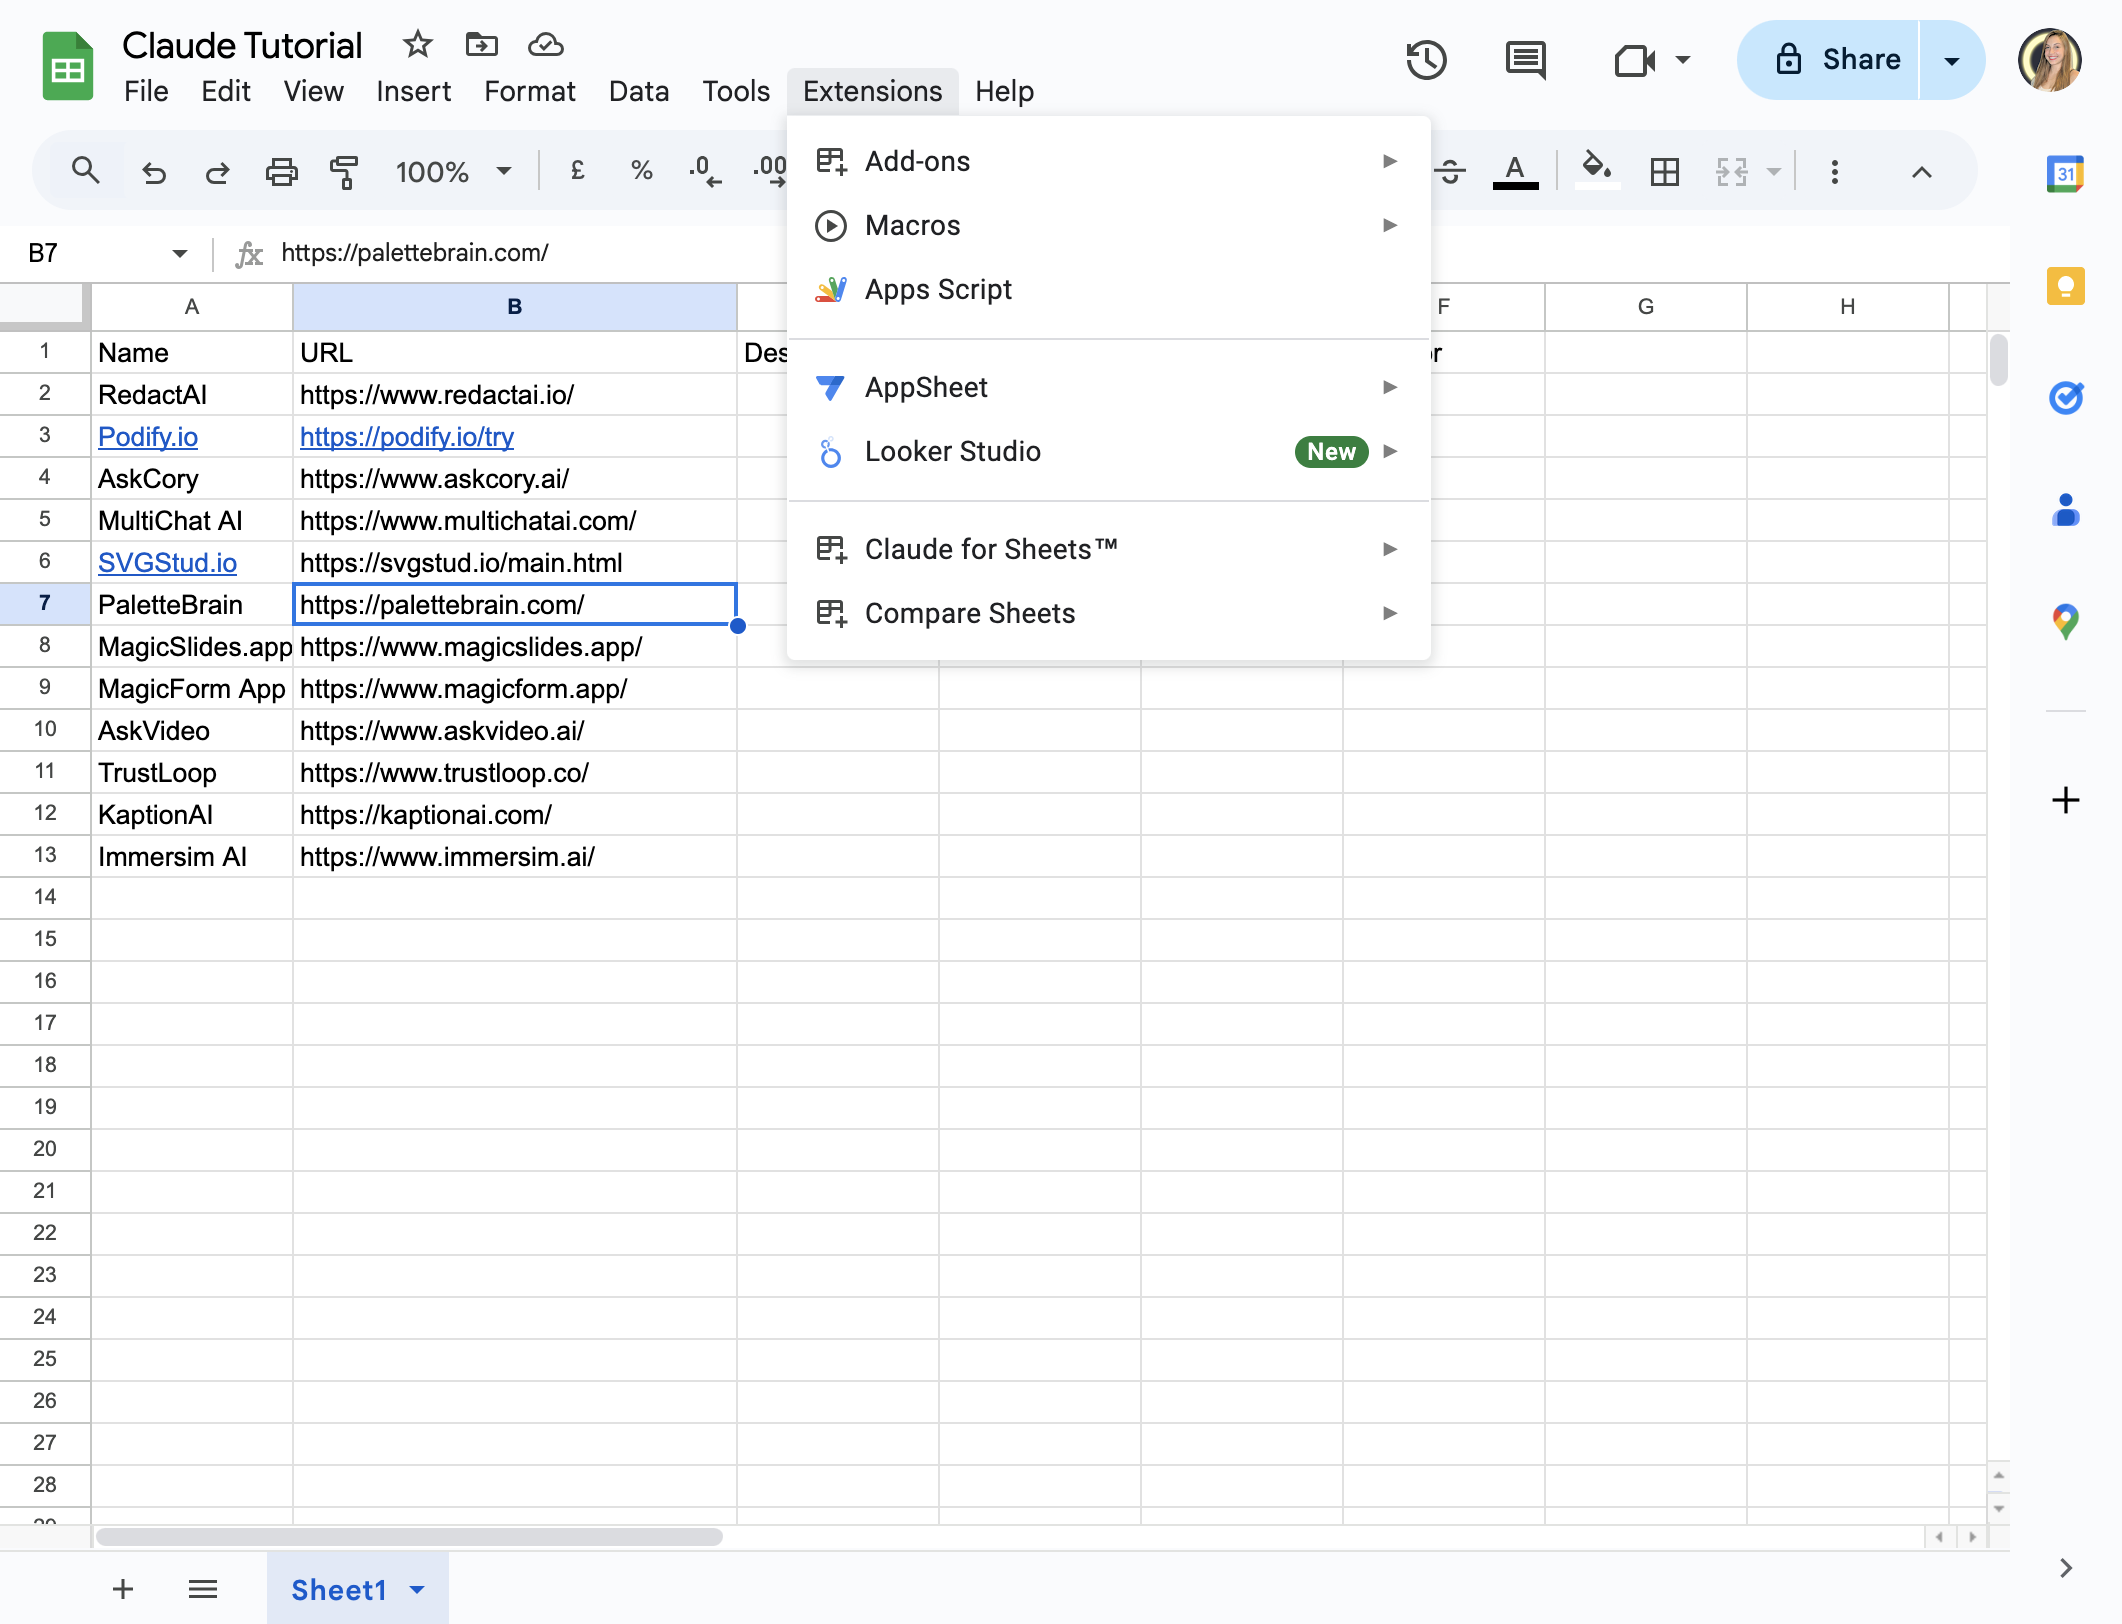Open Google Calendar side panel icon
The height and width of the screenshot is (1624, 2122).
click(x=2065, y=174)
